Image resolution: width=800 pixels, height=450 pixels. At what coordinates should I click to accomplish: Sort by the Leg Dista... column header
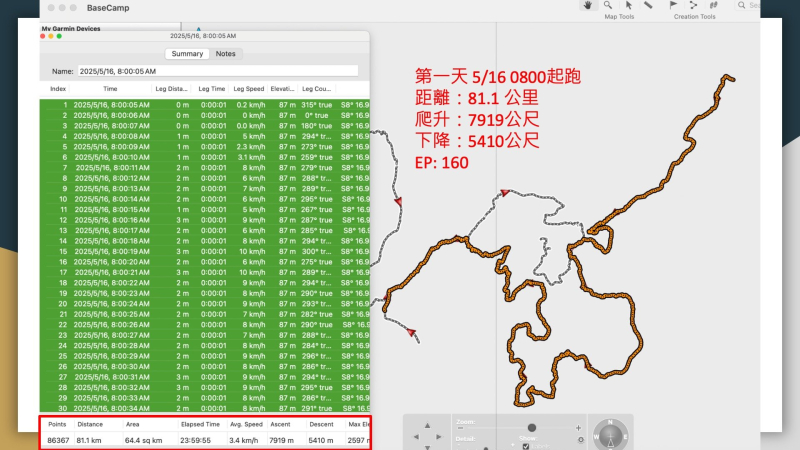click(x=171, y=89)
